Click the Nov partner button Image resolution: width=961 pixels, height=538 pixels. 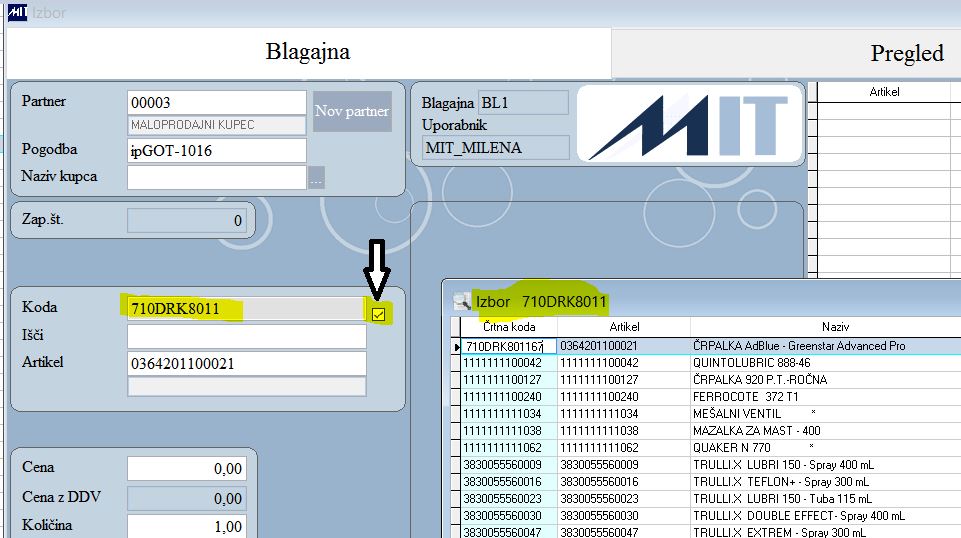[x=352, y=111]
